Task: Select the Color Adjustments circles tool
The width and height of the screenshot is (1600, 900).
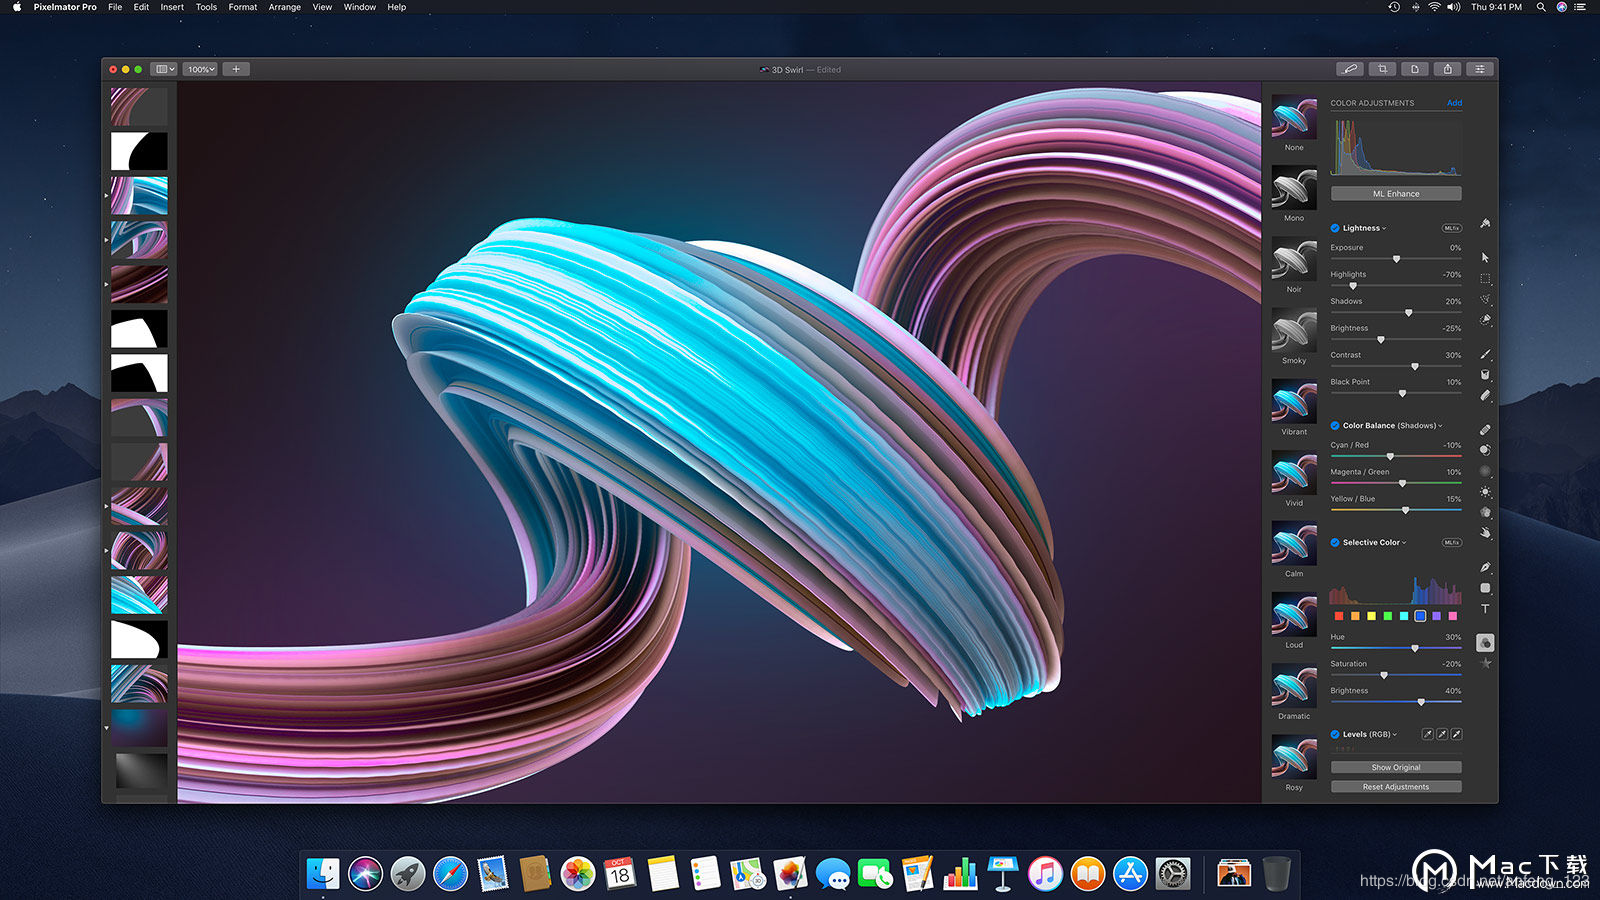Action: (1485, 642)
